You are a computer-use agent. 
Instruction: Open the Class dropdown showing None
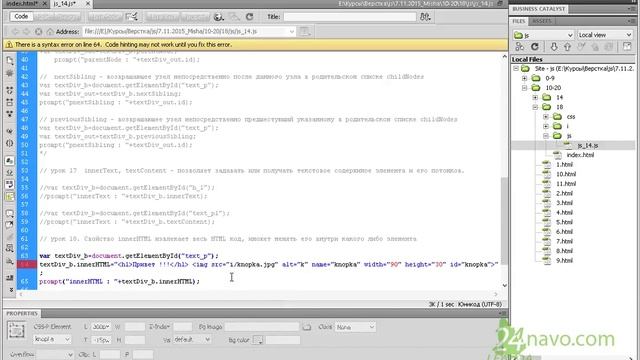coord(355,327)
